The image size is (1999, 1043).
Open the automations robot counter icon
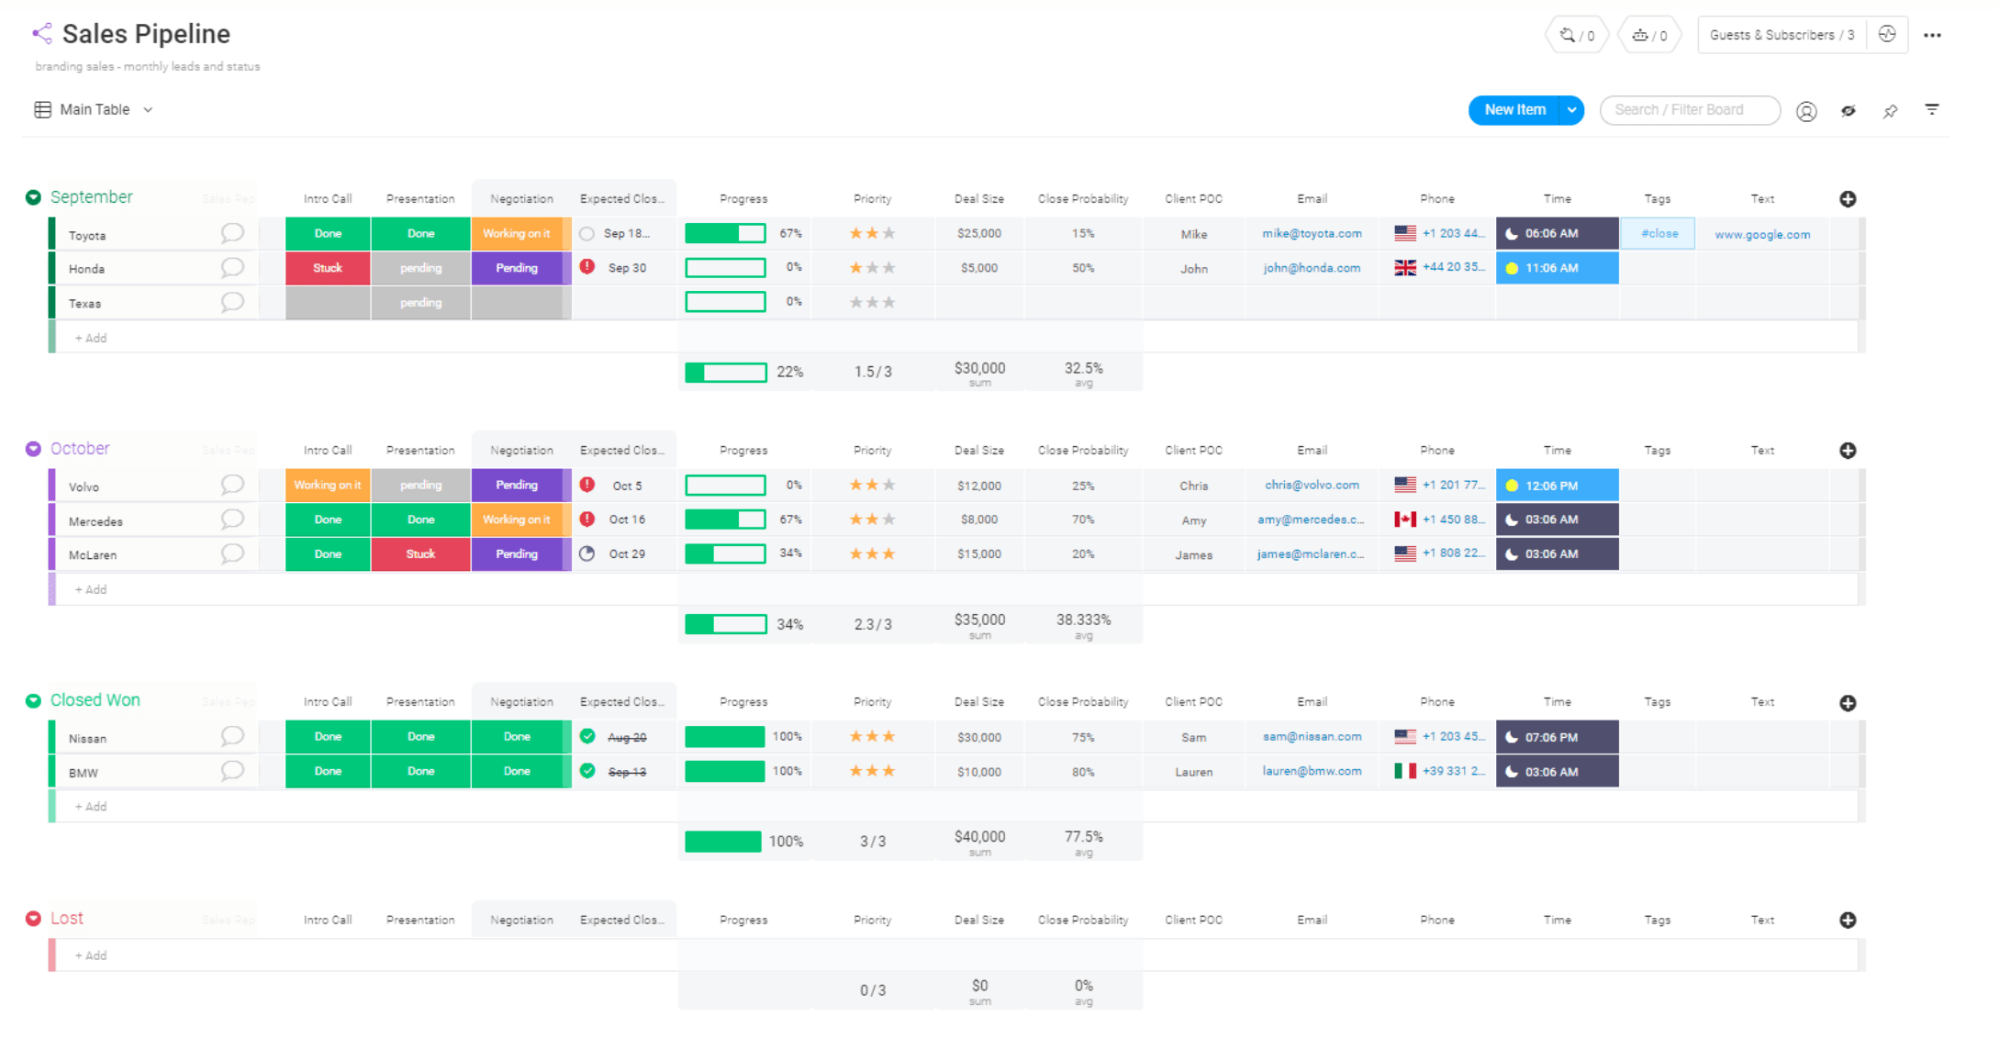pos(1650,35)
